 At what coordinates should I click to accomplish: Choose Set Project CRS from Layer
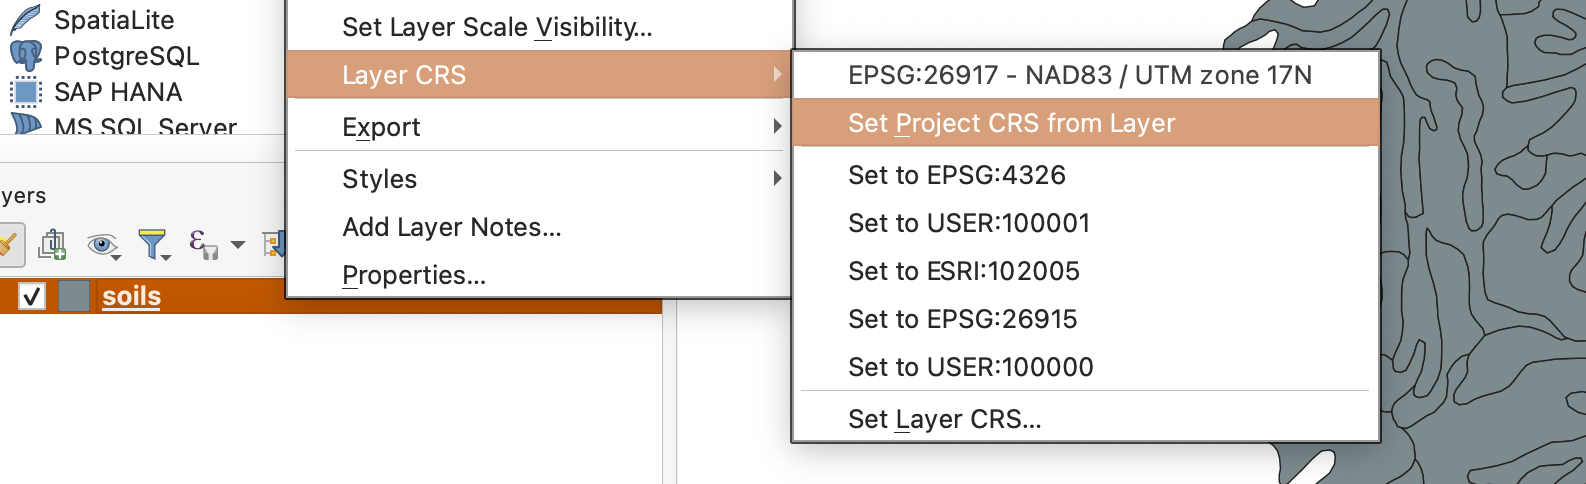(1011, 123)
